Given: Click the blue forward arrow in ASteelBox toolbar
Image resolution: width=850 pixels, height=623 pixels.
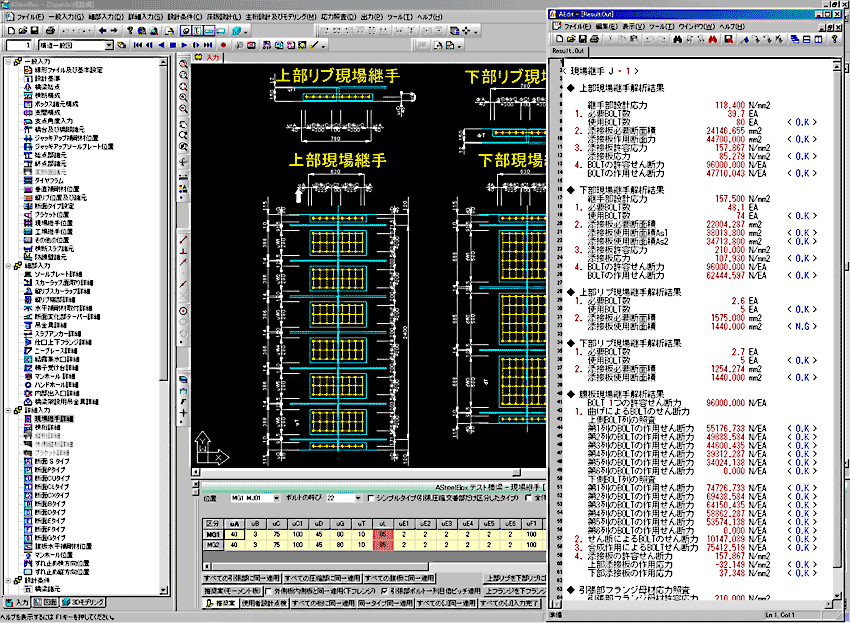Looking at the screenshot, I should pyautogui.click(x=114, y=31).
